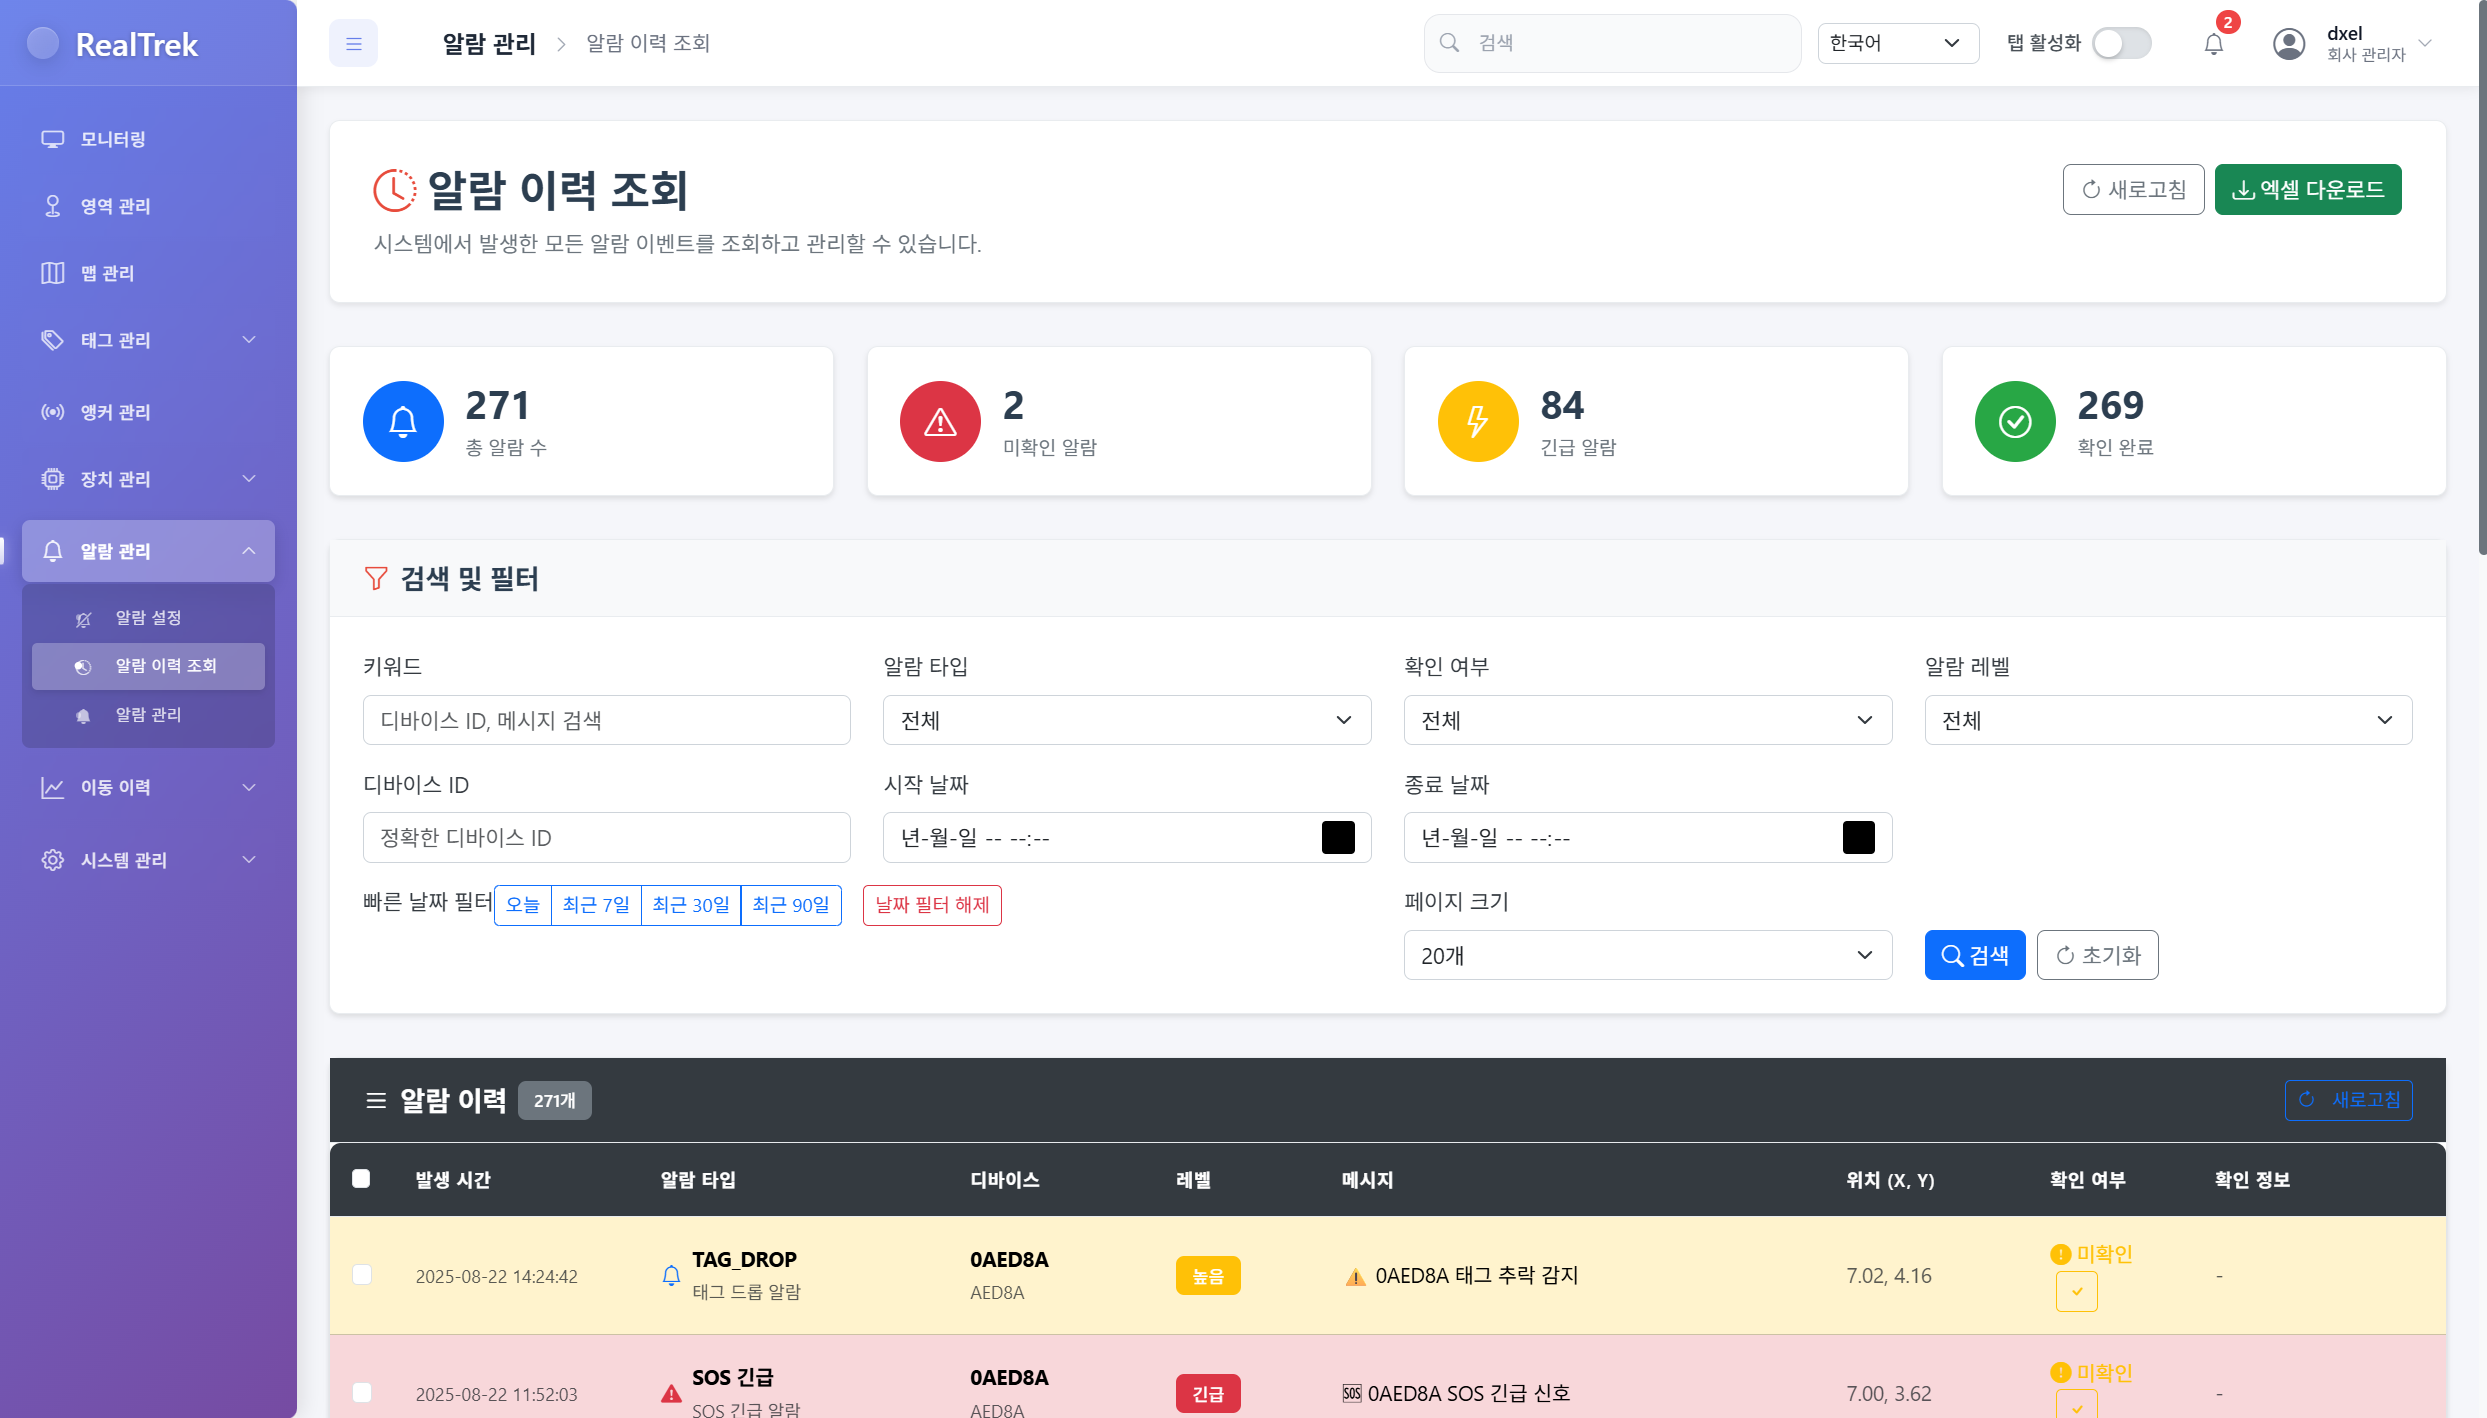Check the select-all checkbox in table header
Image resolution: width=2487 pixels, height=1418 pixels.
[x=361, y=1178]
